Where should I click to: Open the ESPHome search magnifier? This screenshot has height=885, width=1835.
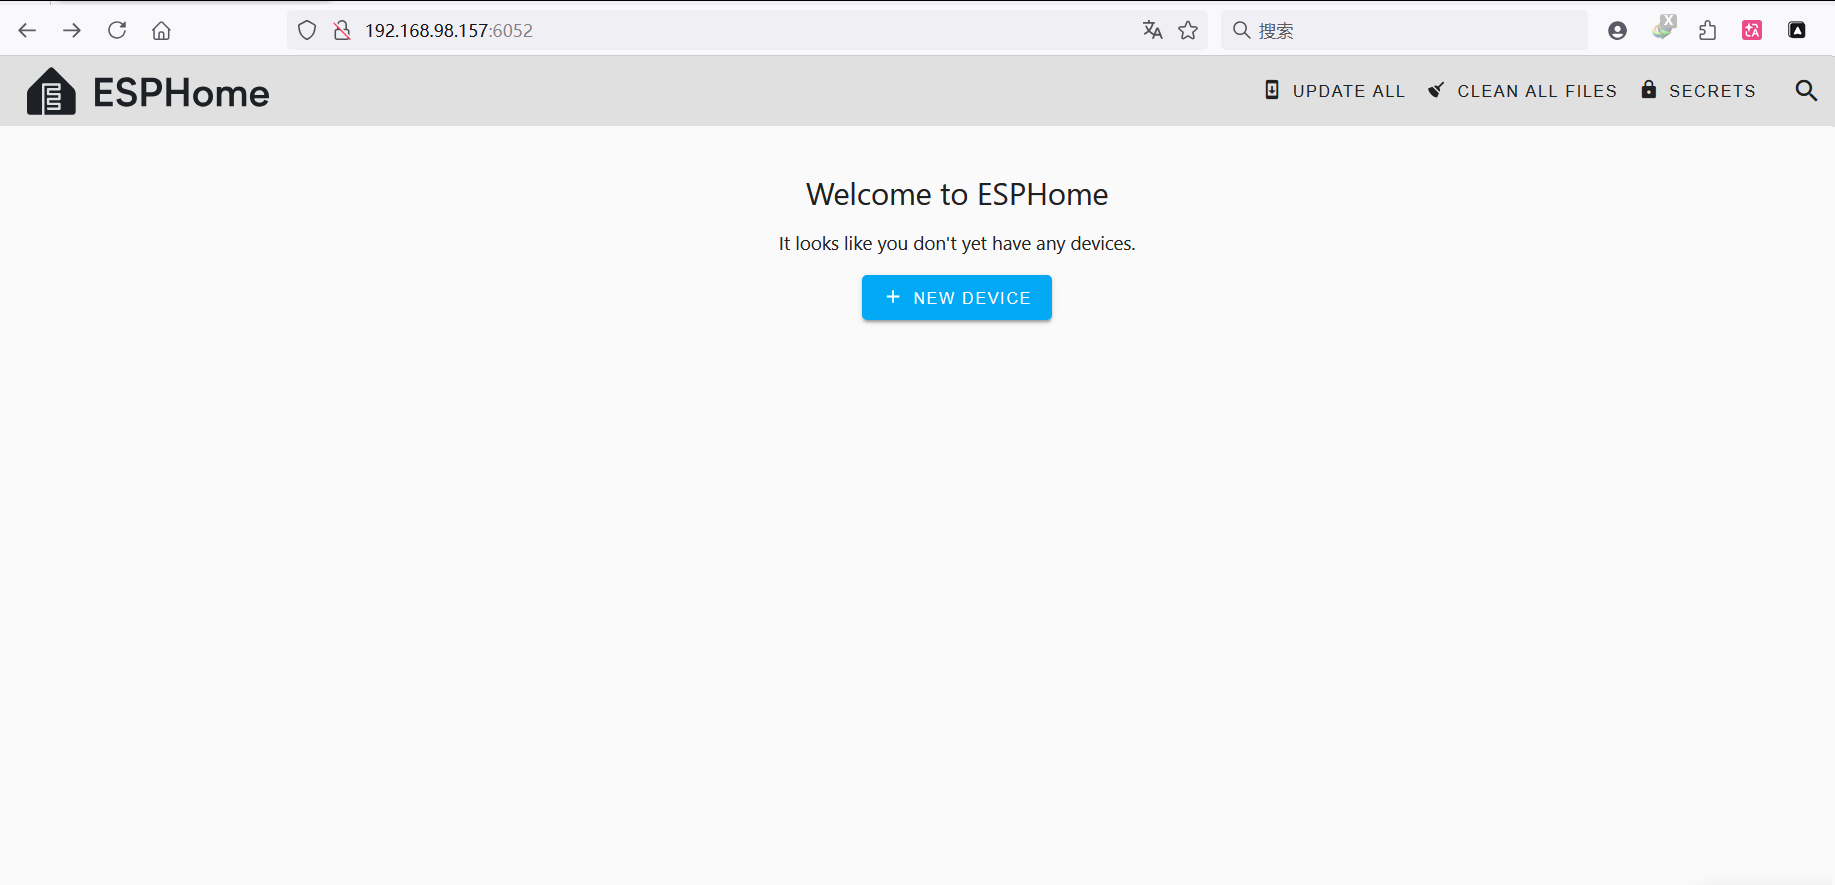pyautogui.click(x=1806, y=91)
